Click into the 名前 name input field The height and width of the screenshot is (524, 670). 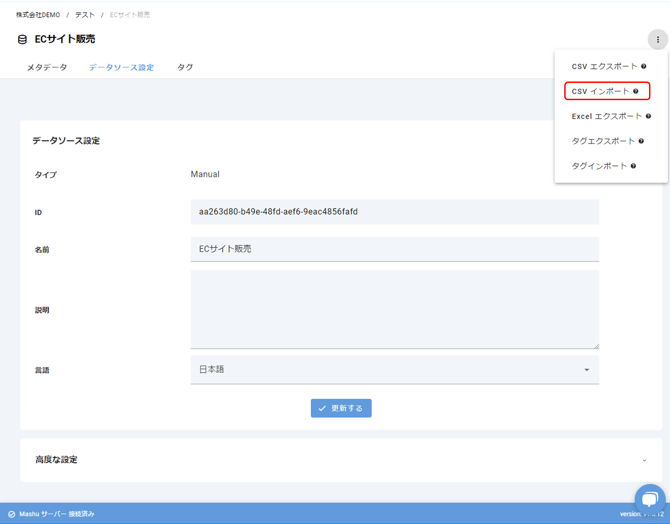394,249
